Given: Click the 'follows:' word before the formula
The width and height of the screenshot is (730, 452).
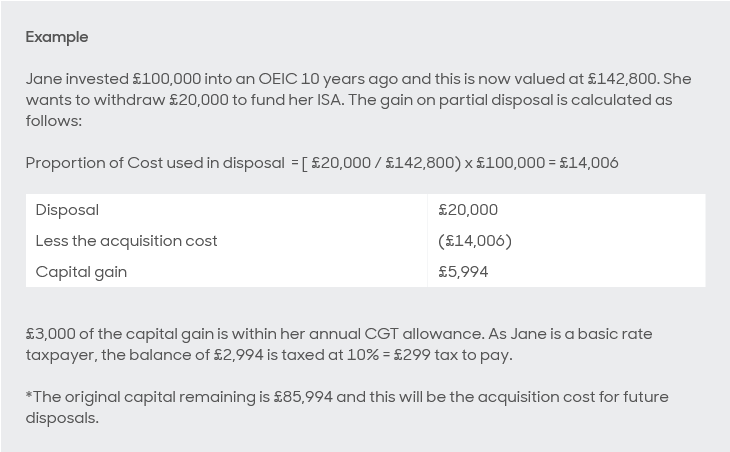Looking at the screenshot, I should tap(54, 121).
